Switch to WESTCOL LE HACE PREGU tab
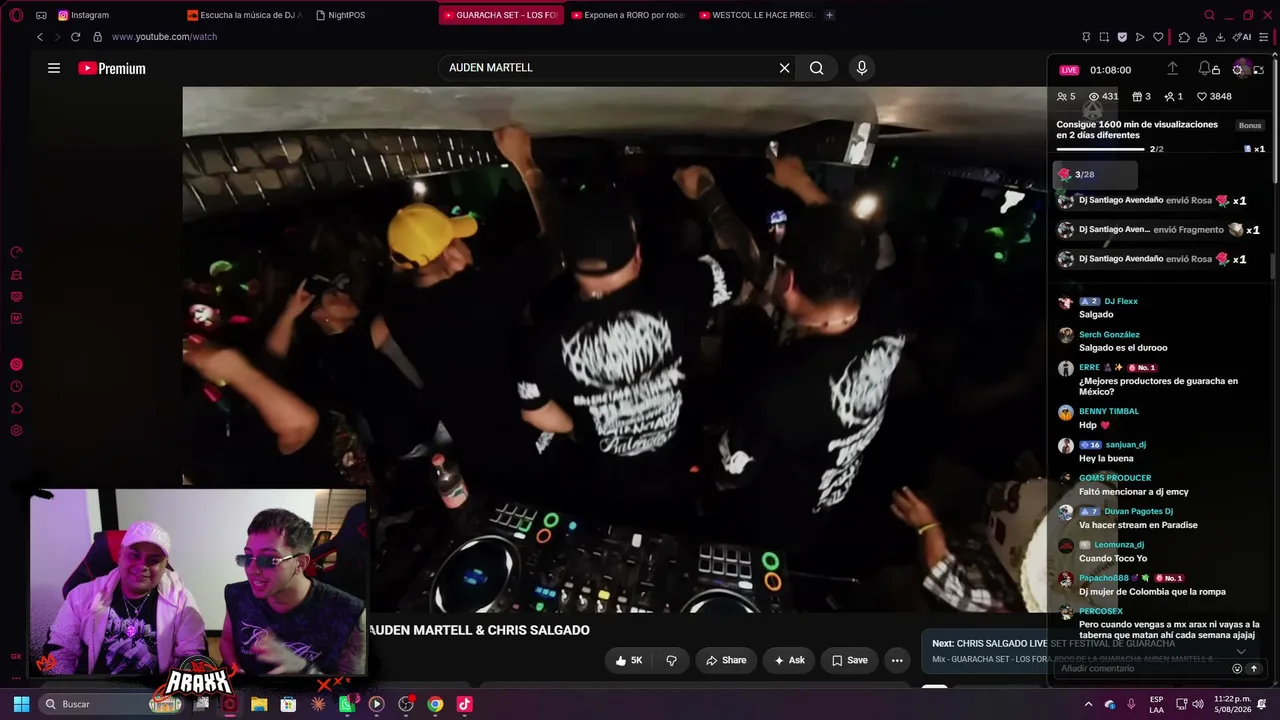1280x720 pixels. (757, 15)
